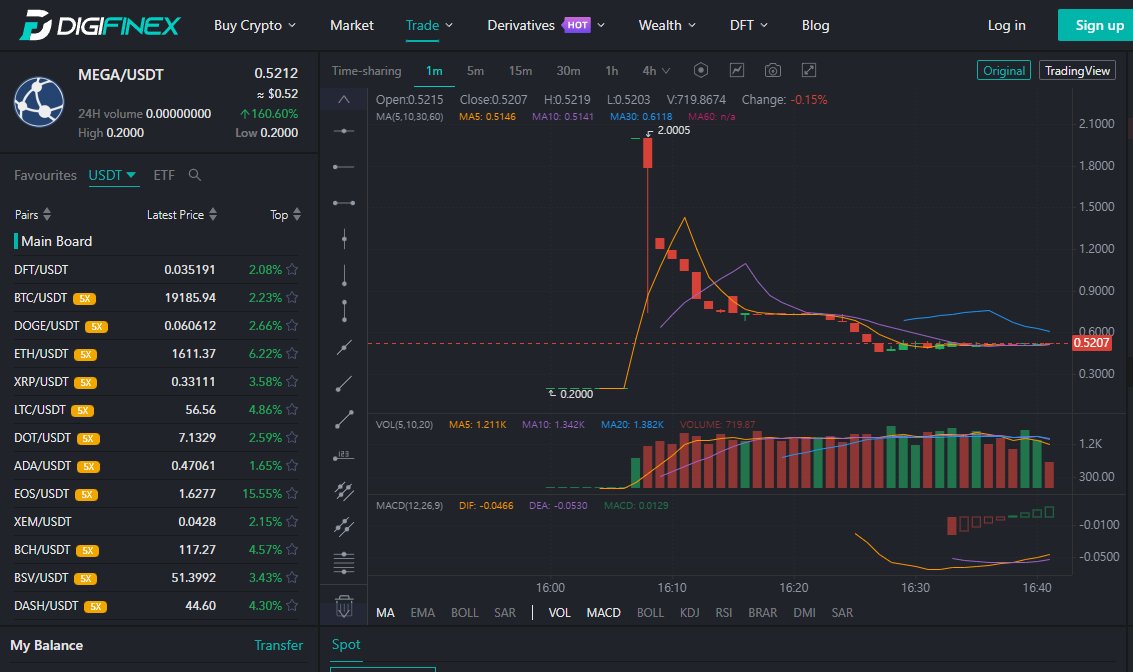This screenshot has height=672, width=1133.
Task: Open the Blog page
Action: pos(815,25)
